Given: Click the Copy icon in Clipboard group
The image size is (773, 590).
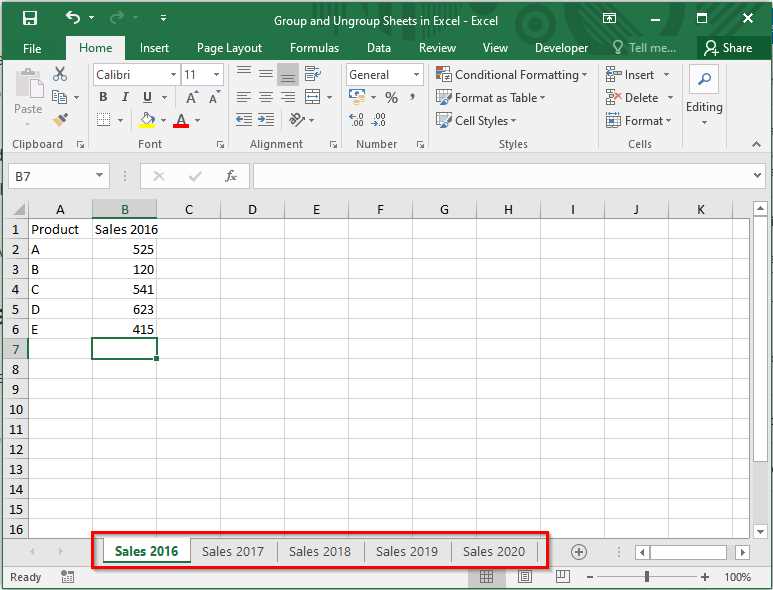Looking at the screenshot, I should point(59,97).
